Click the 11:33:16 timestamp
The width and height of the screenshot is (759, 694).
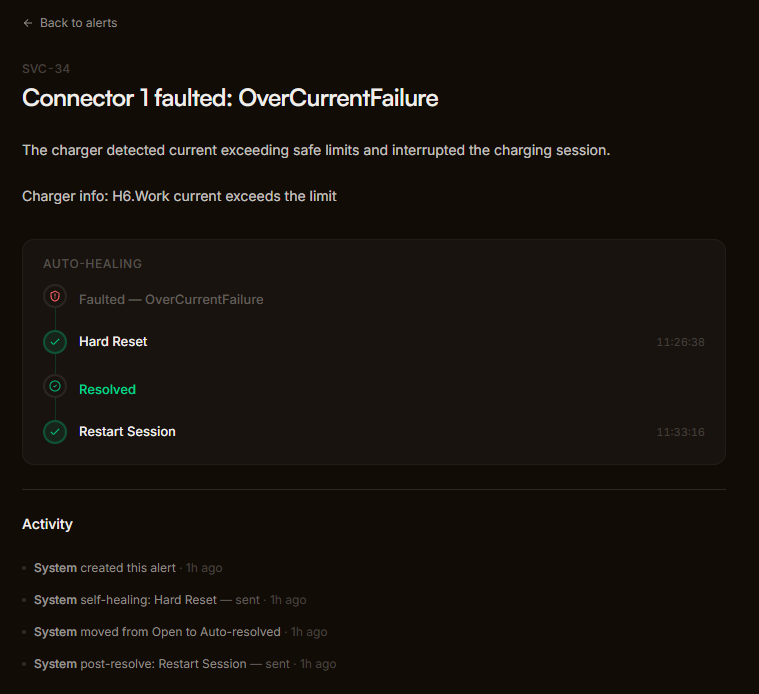pos(680,432)
